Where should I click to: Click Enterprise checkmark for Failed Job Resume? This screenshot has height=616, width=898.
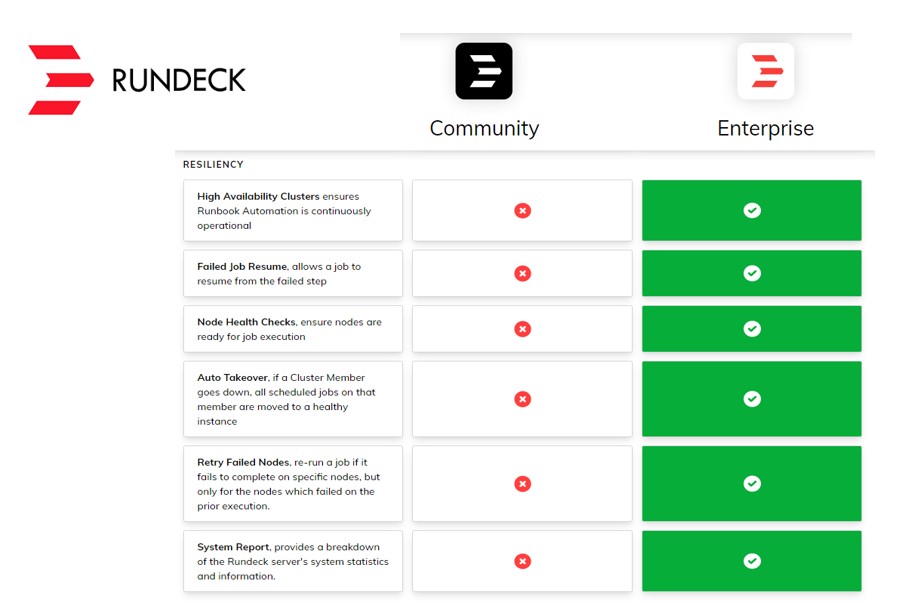click(x=752, y=273)
